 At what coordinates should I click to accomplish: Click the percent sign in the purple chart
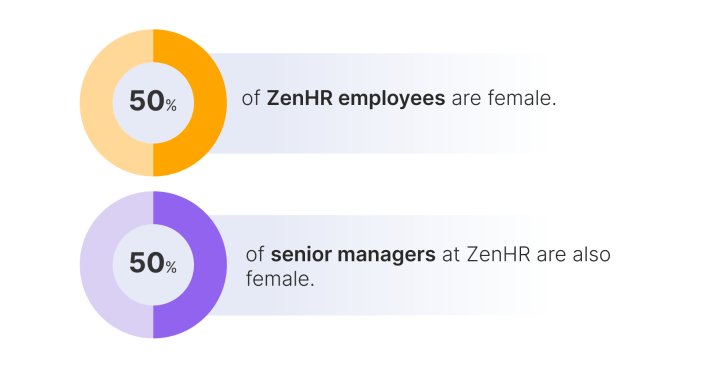(171, 267)
